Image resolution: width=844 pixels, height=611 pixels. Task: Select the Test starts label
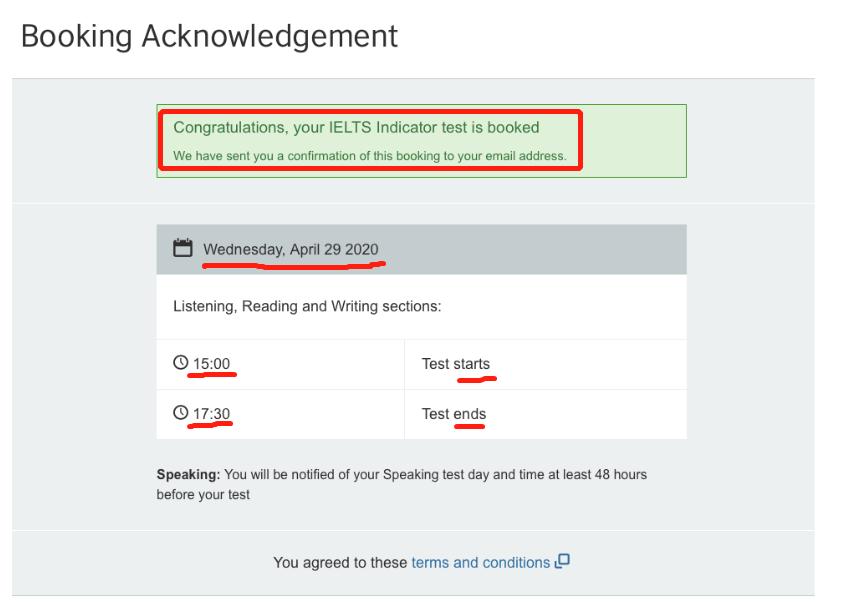pos(456,364)
